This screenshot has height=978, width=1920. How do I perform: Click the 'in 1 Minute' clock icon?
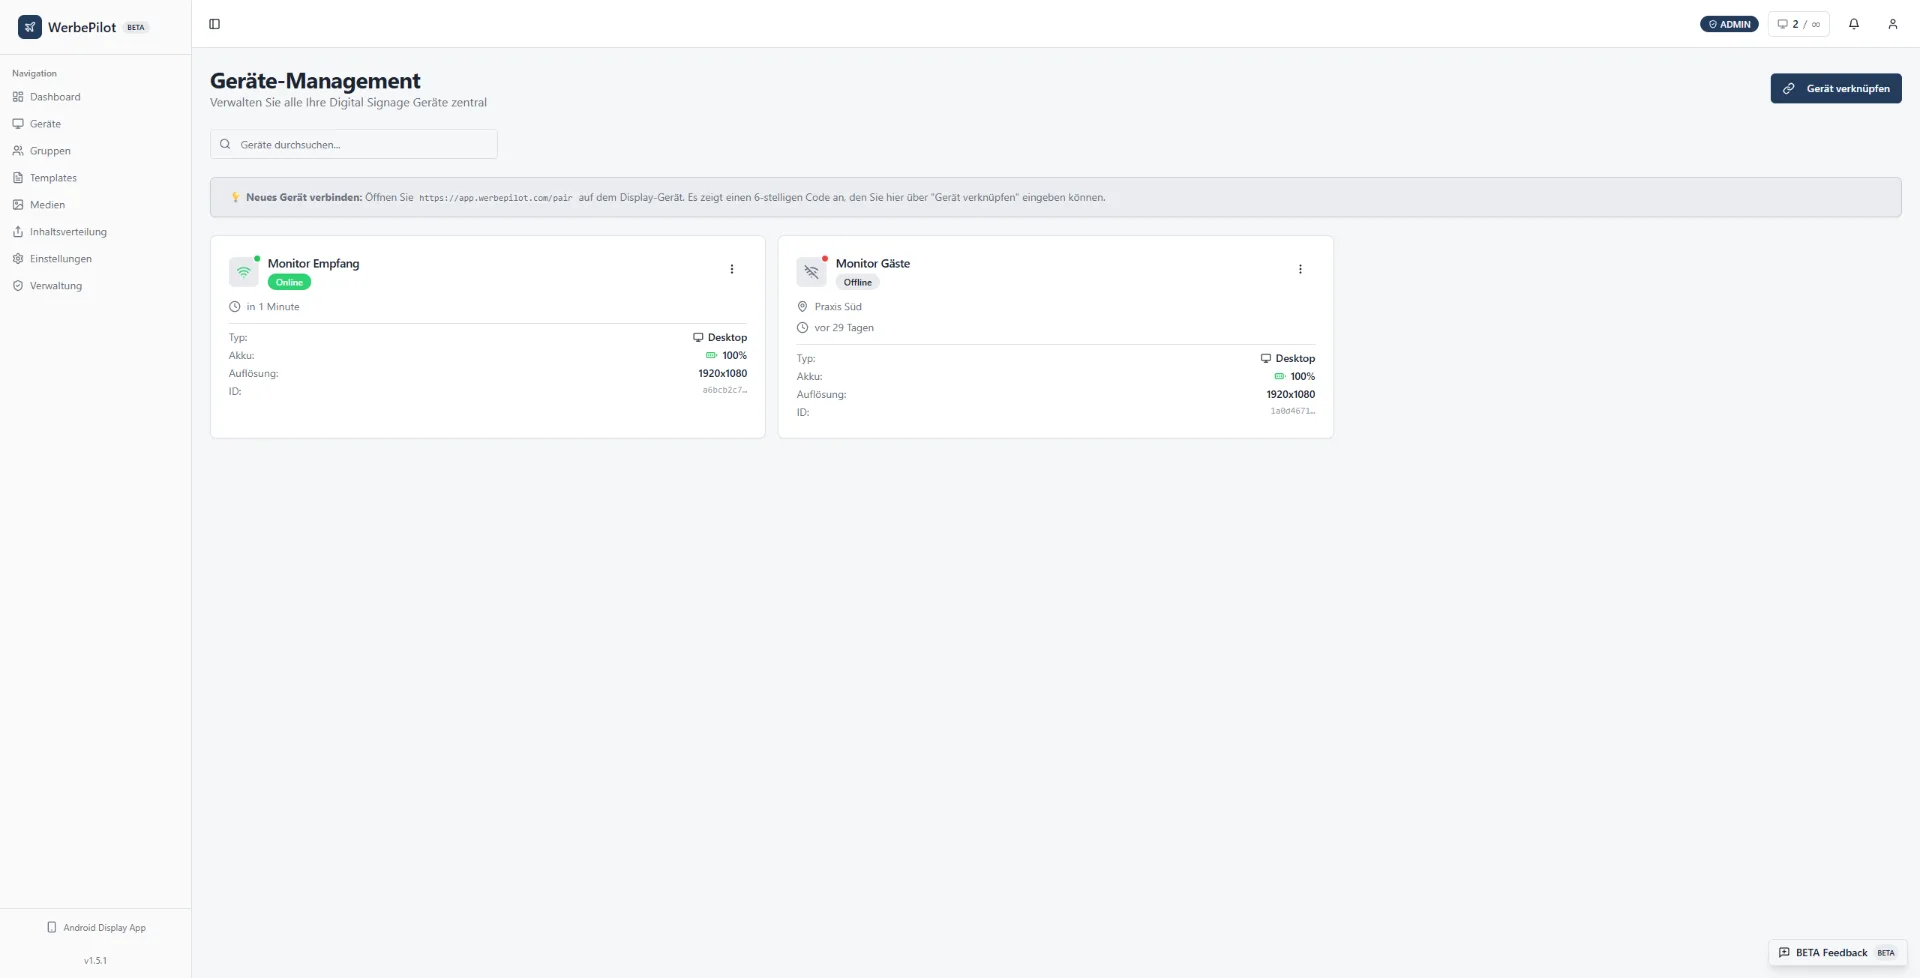pyautogui.click(x=235, y=307)
